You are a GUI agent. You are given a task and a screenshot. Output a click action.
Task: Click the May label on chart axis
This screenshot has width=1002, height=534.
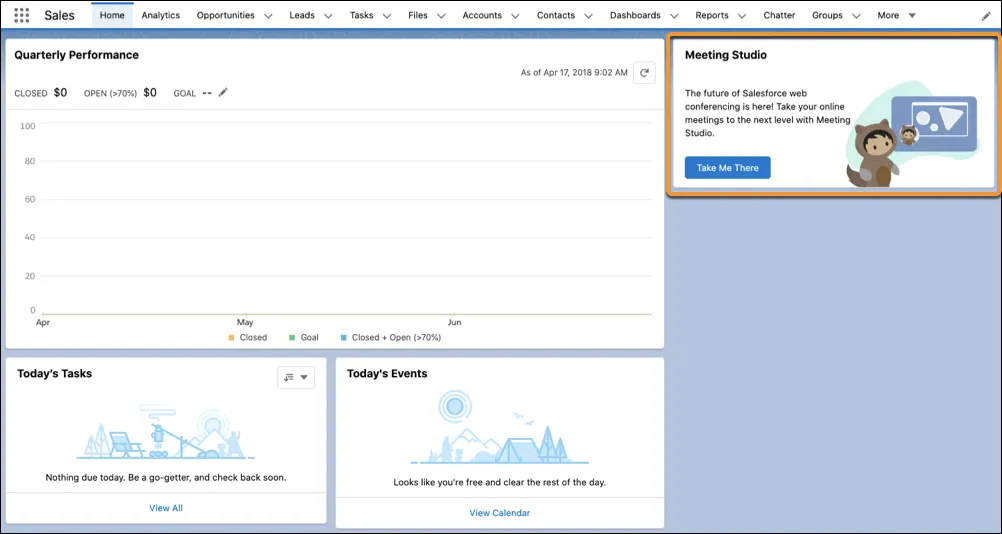[245, 323]
